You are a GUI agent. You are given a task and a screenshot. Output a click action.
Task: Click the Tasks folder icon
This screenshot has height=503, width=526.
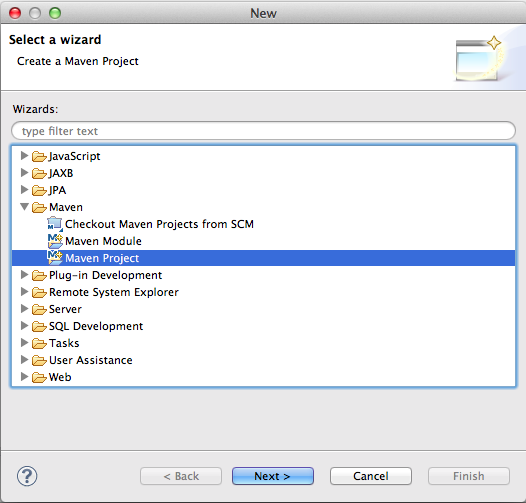(39, 343)
